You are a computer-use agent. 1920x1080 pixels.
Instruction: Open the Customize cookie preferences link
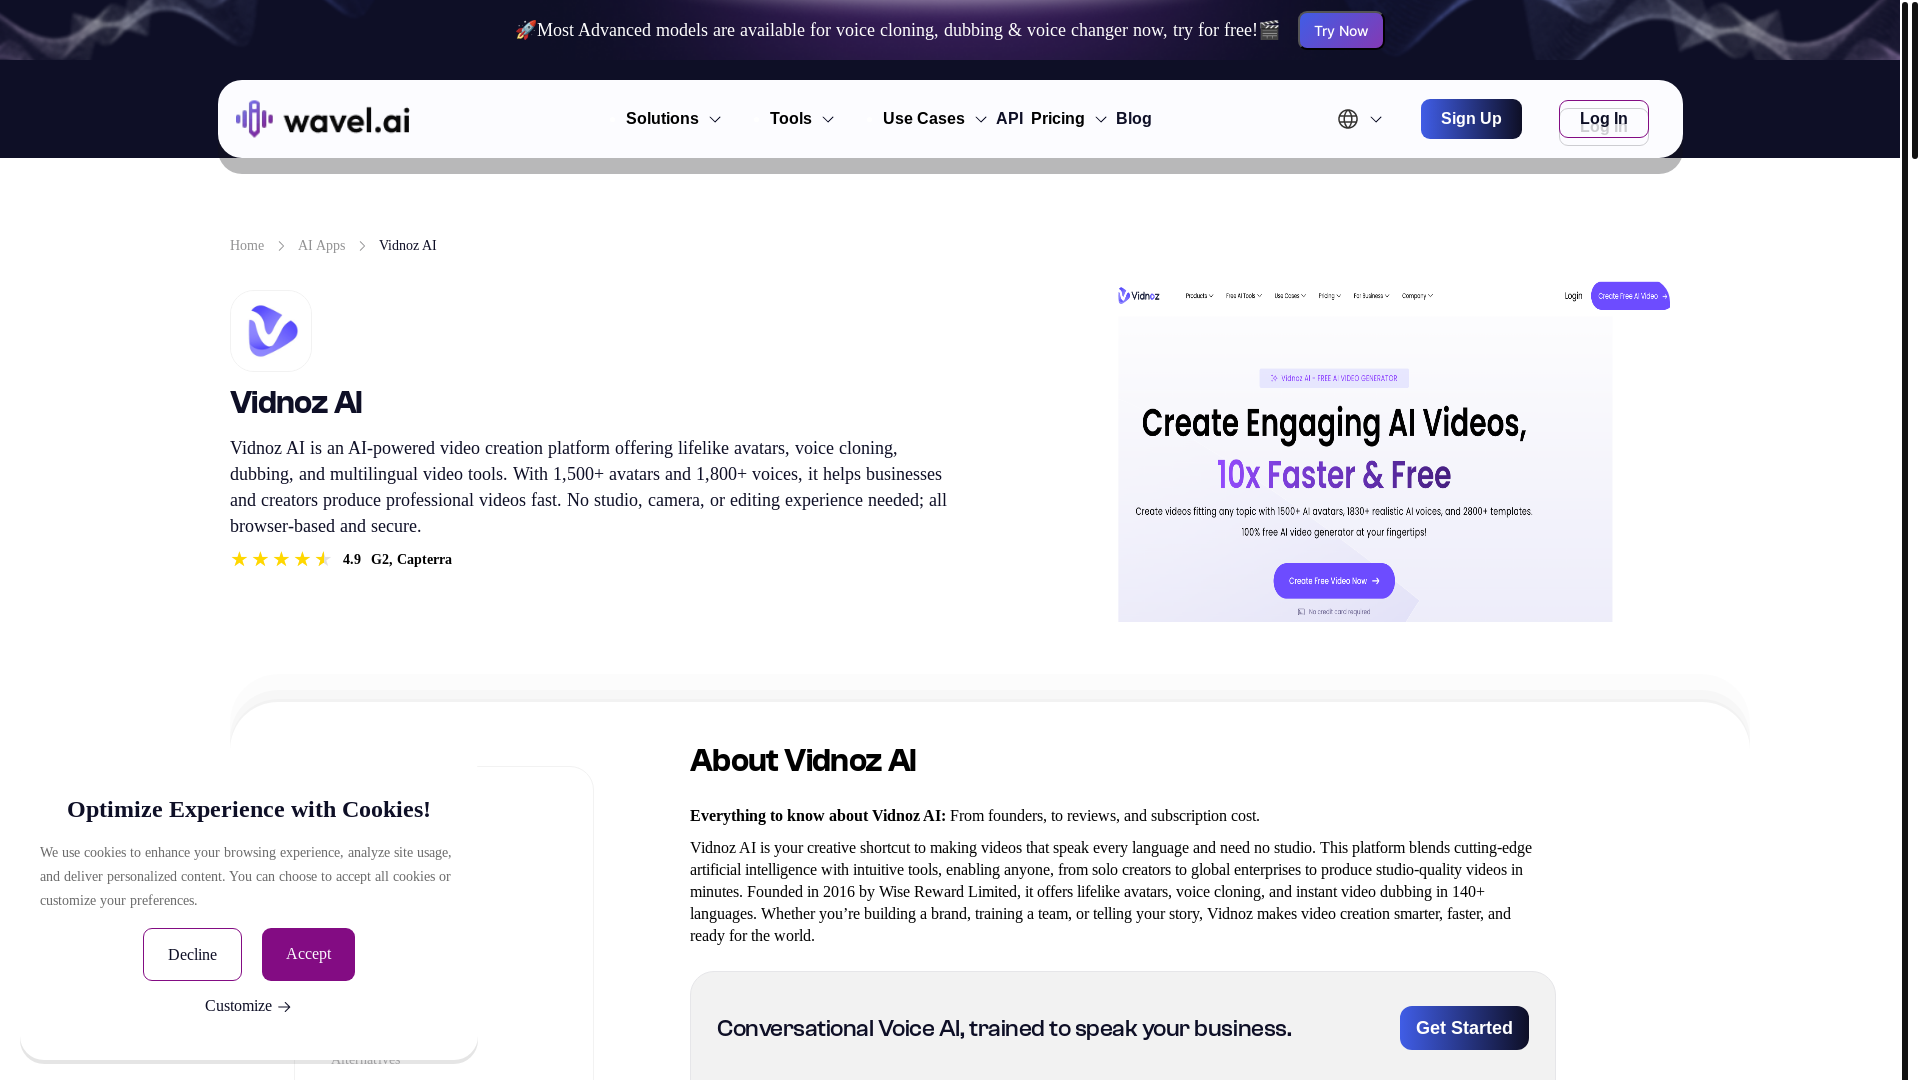(x=248, y=1006)
